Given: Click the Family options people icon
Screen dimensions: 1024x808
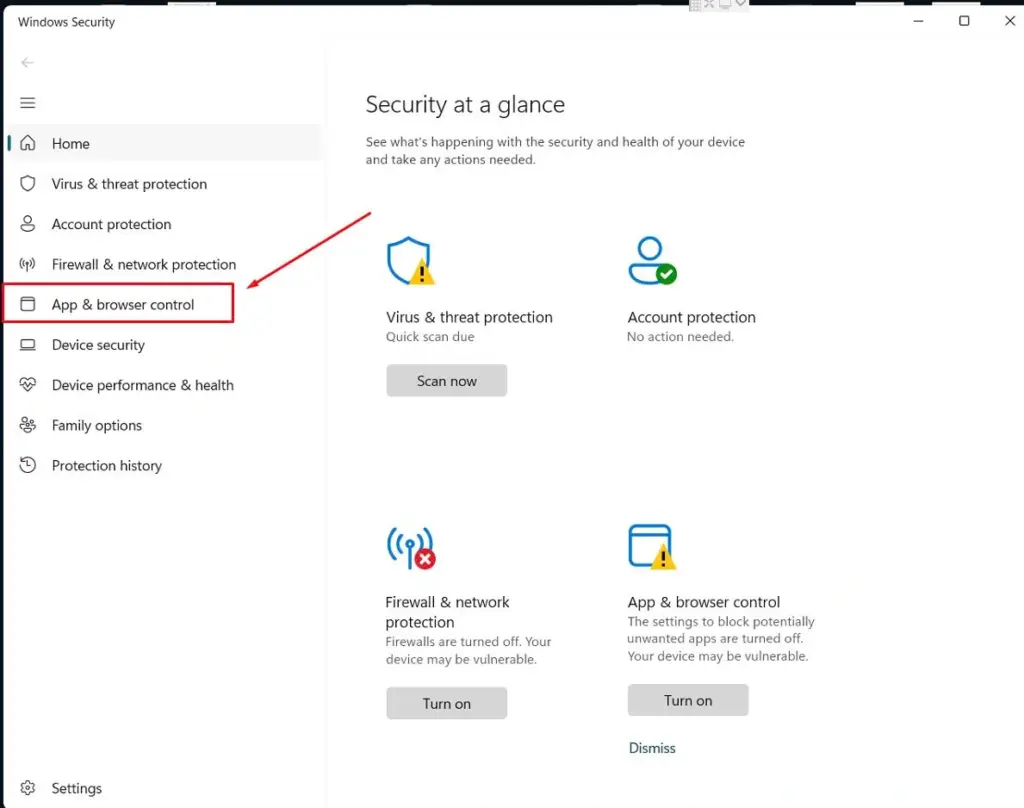Looking at the screenshot, I should (x=28, y=425).
